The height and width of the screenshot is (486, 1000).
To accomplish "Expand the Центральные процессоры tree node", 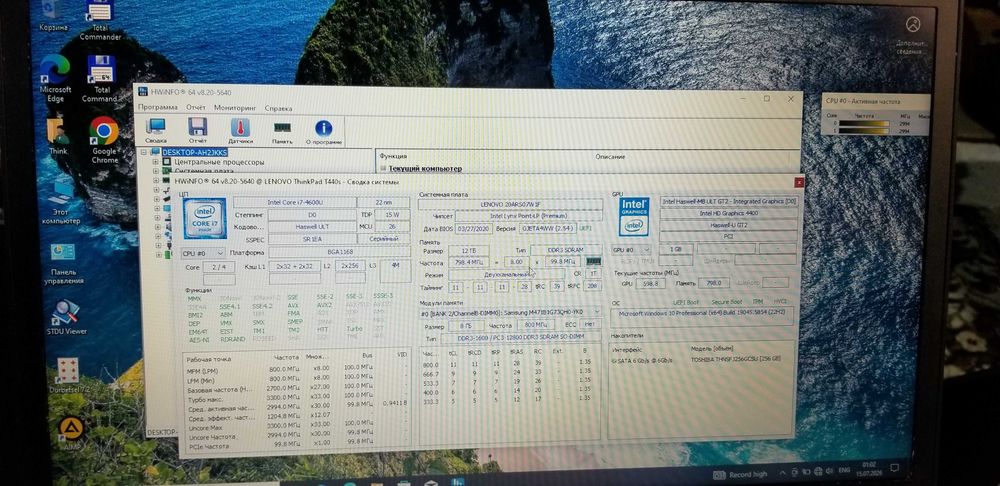I will pyautogui.click(x=155, y=162).
